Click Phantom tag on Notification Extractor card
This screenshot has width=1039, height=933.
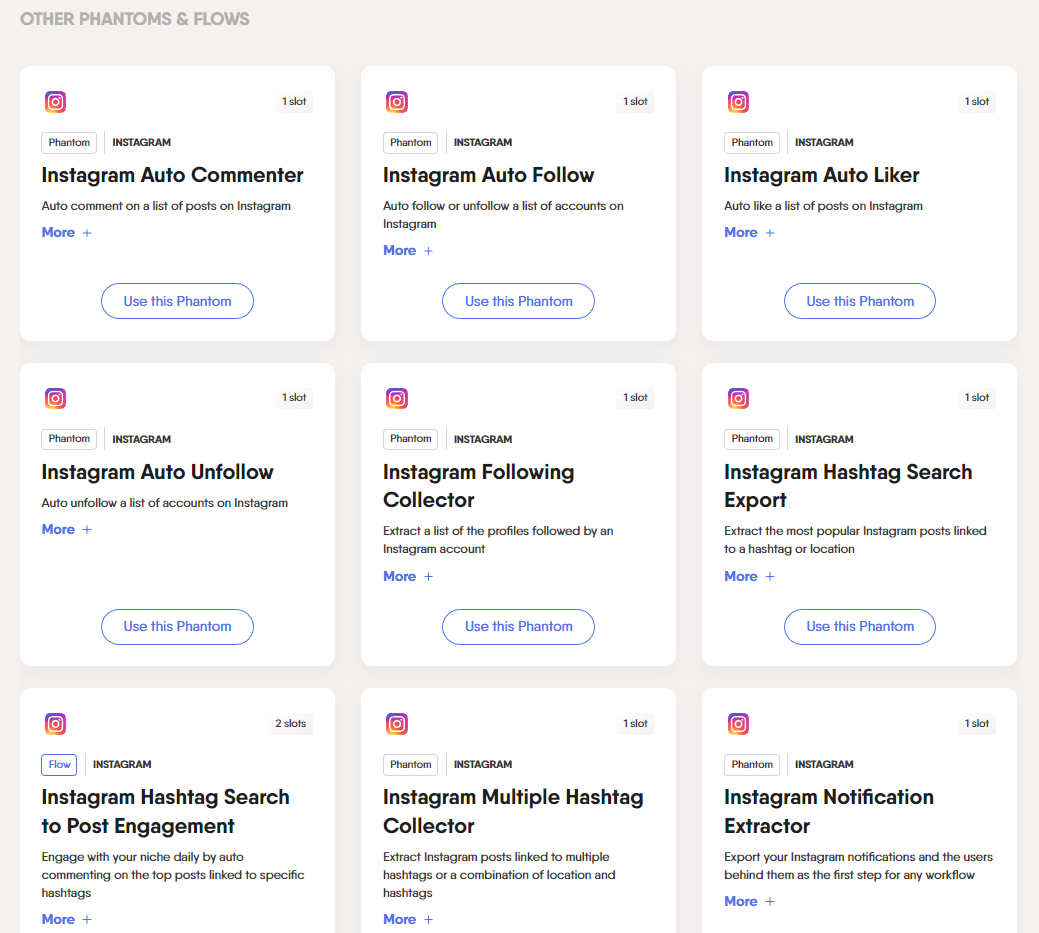click(752, 765)
